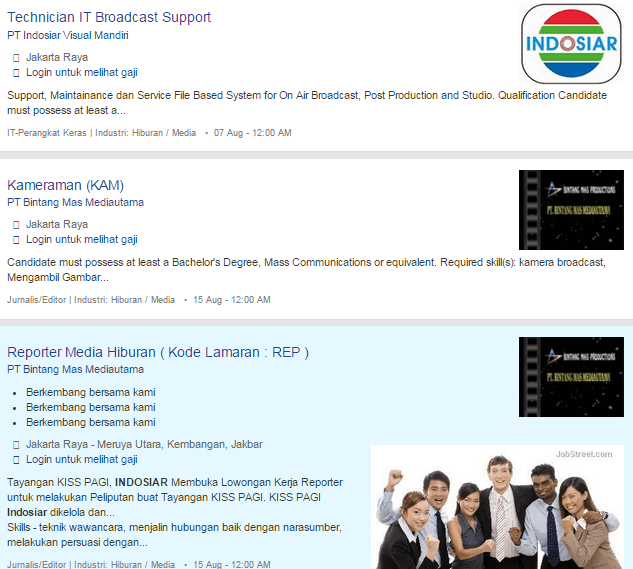The image size is (633, 569).
Task: Click salary icon in Reporter Media Hiburan listing
Action: (x=16, y=460)
